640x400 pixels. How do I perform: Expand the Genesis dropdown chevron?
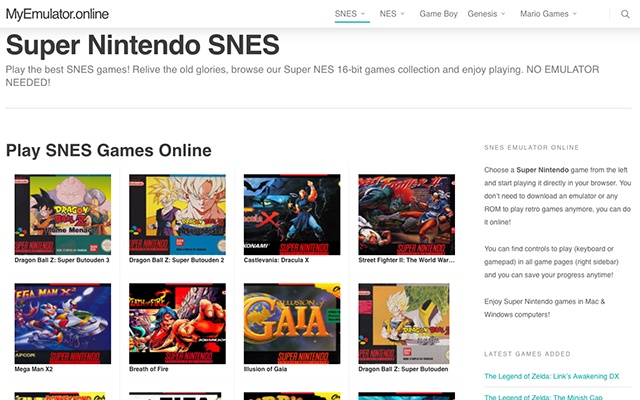(x=503, y=14)
